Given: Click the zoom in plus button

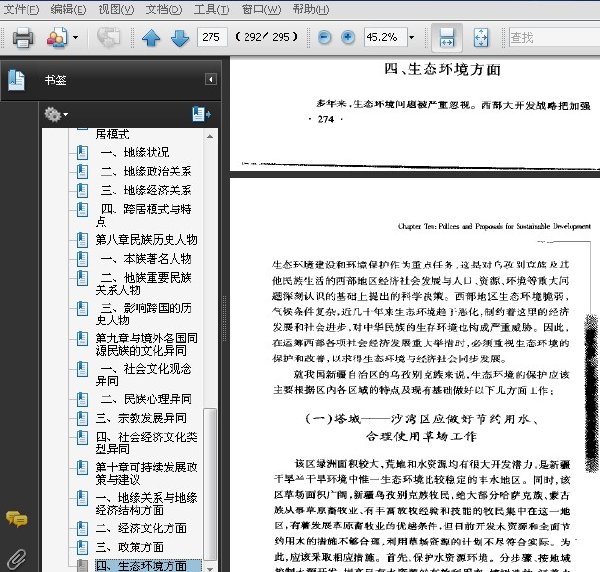Looking at the screenshot, I should (x=347, y=37).
